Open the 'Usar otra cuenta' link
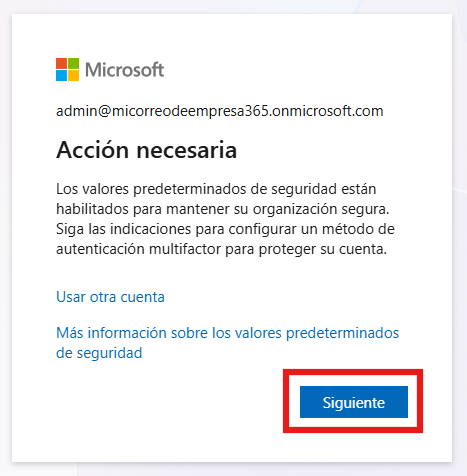Screen dimensions: 467x476 pos(110,297)
